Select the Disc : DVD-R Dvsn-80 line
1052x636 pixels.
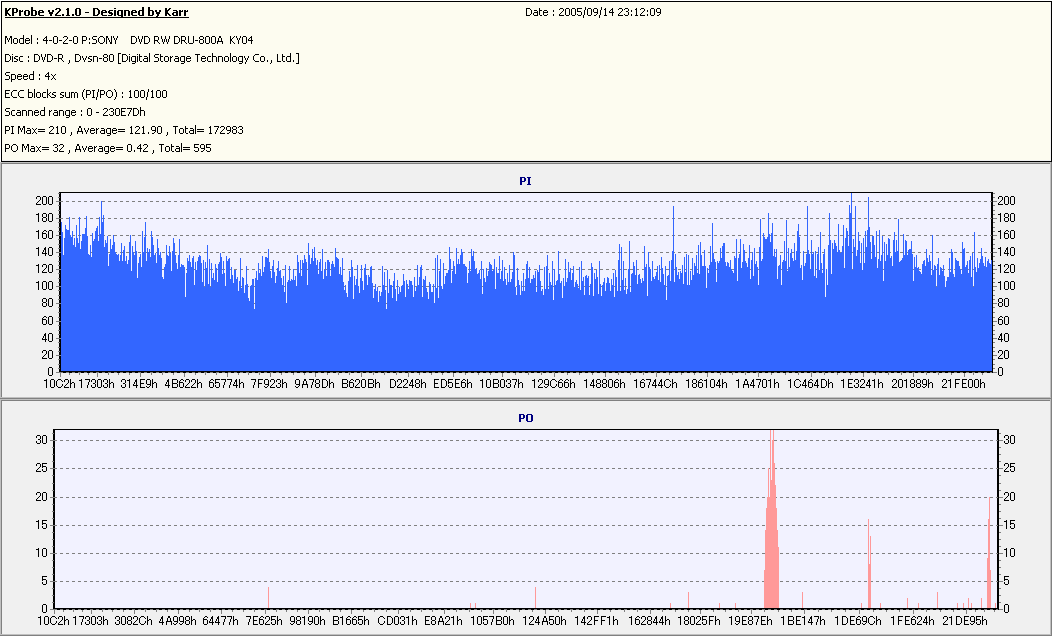(152, 58)
